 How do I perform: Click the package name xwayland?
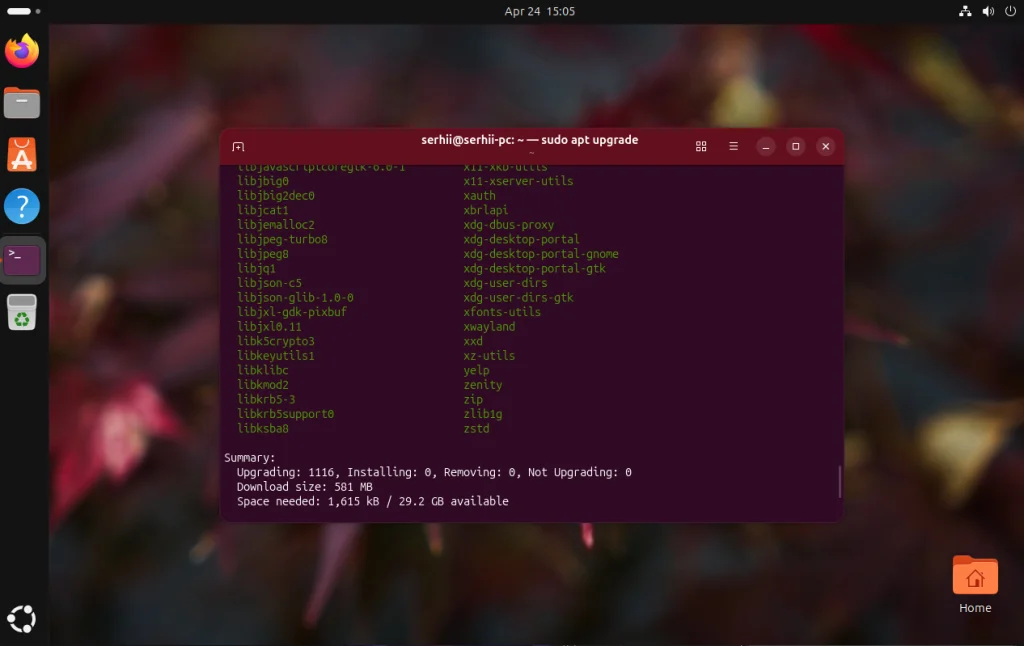point(488,327)
